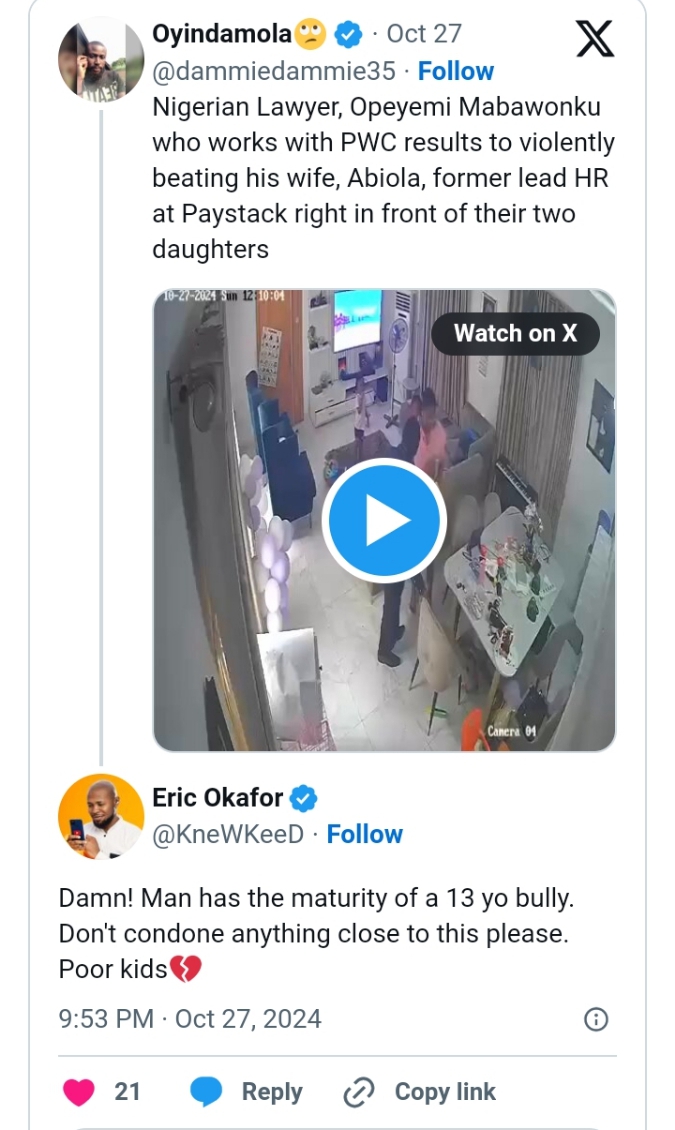
Task: Click the copy link chain icon
Action: coord(357,1093)
